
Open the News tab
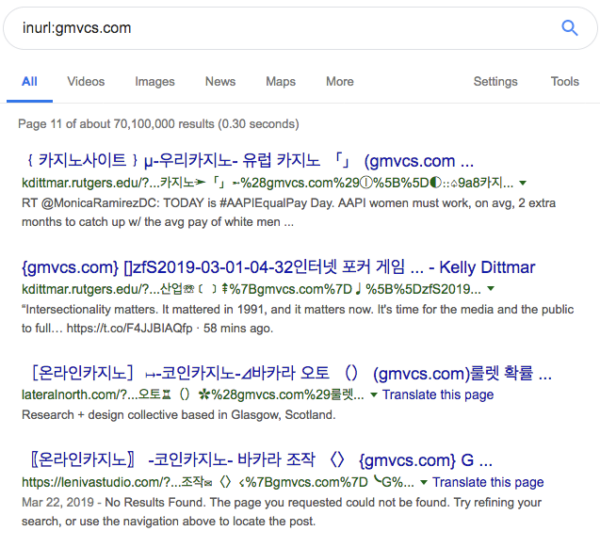coord(220,82)
